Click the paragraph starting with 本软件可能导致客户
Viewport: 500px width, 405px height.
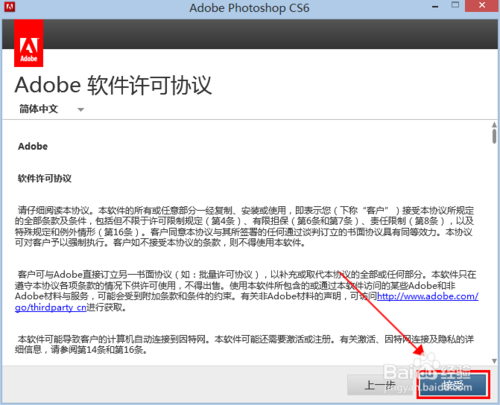245,344
